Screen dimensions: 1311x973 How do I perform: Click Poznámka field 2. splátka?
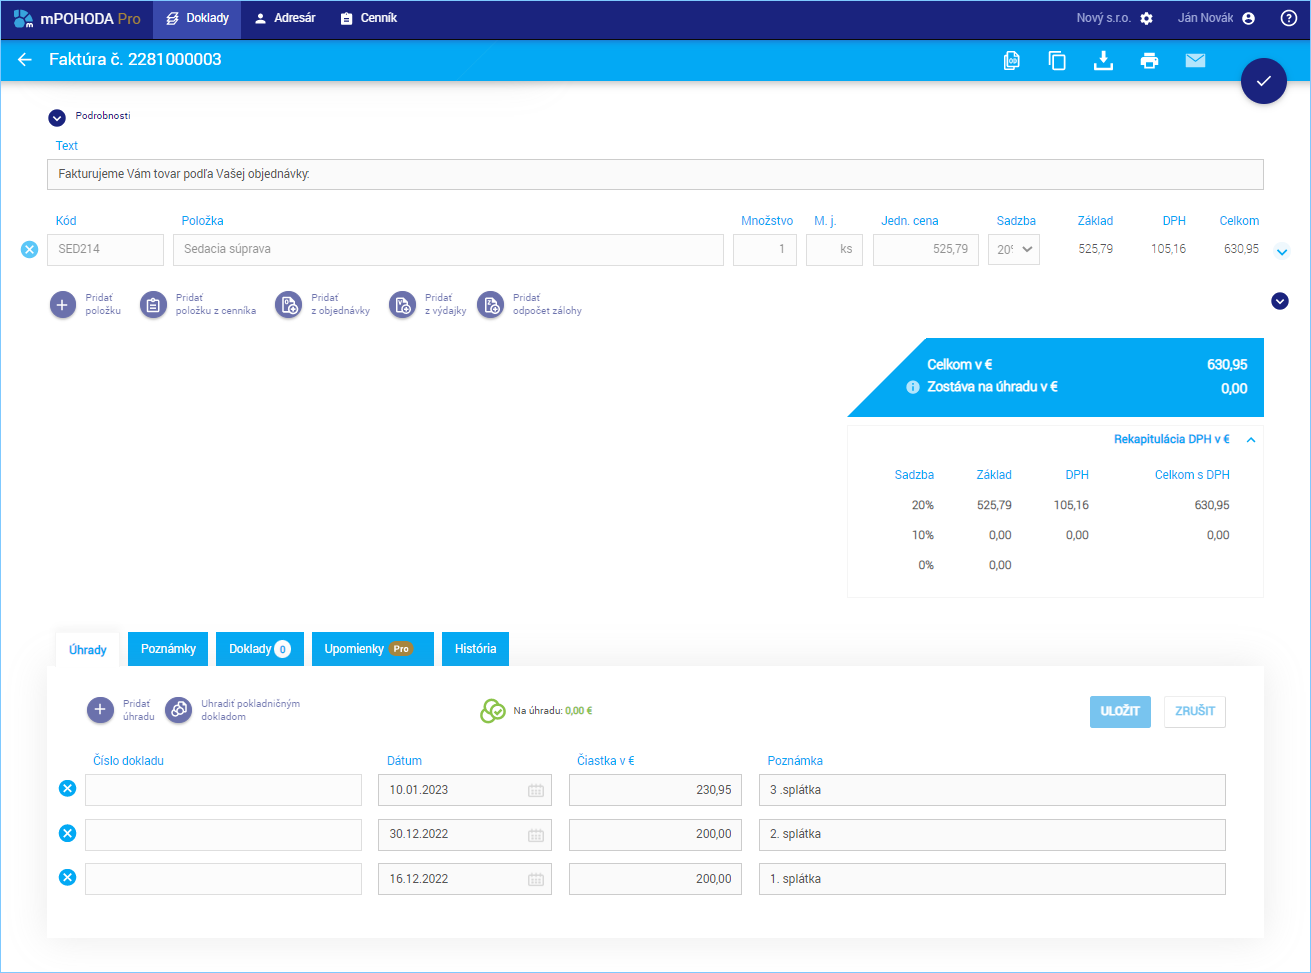coord(992,834)
